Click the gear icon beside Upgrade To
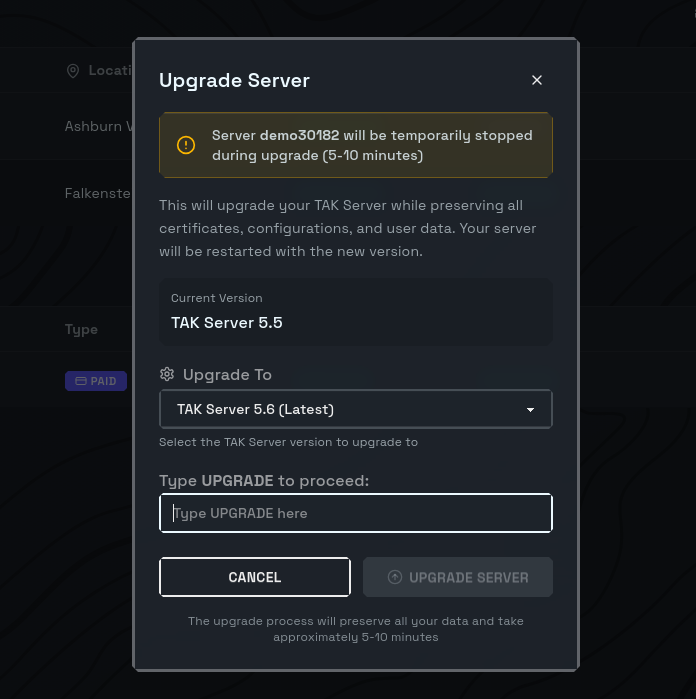The image size is (696, 699). click(167, 374)
